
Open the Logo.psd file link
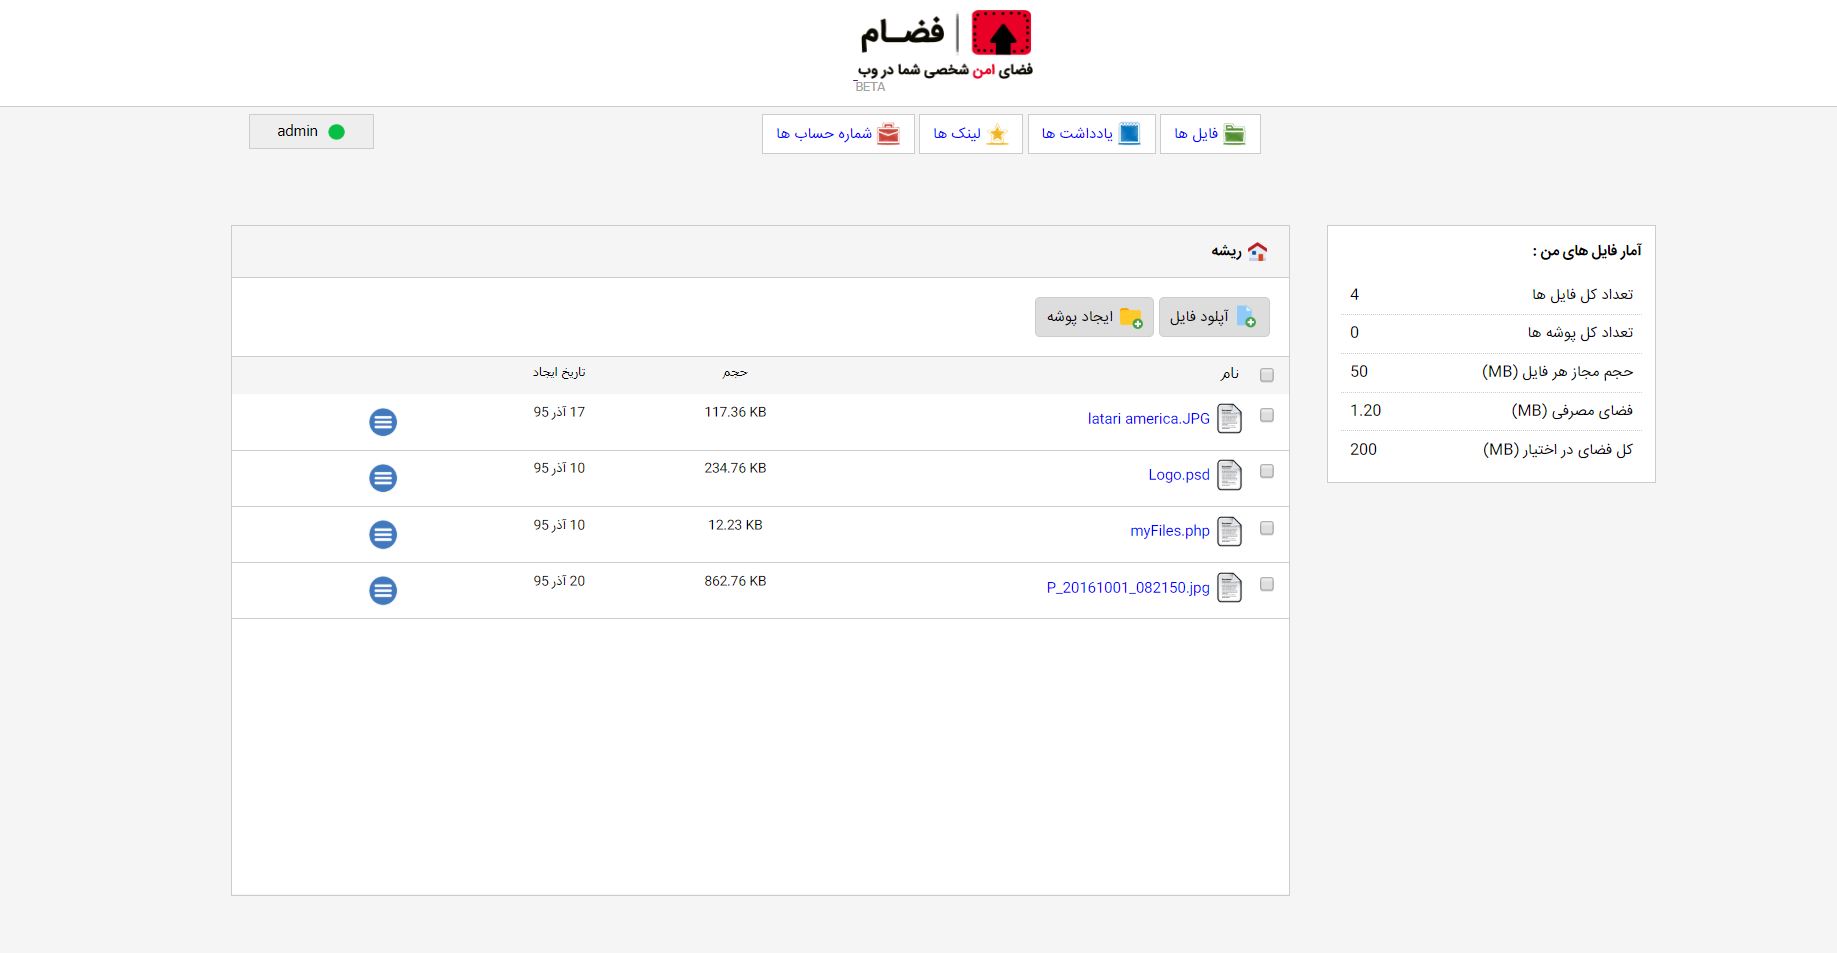[x=1179, y=475]
